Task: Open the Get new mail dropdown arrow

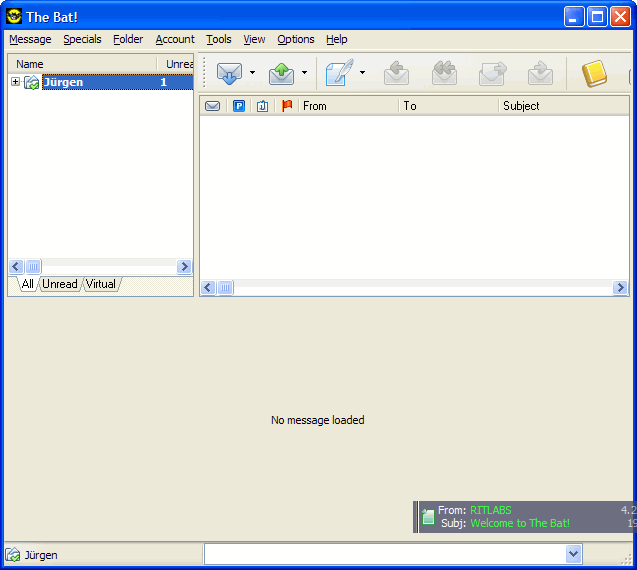Action: [x=252, y=73]
